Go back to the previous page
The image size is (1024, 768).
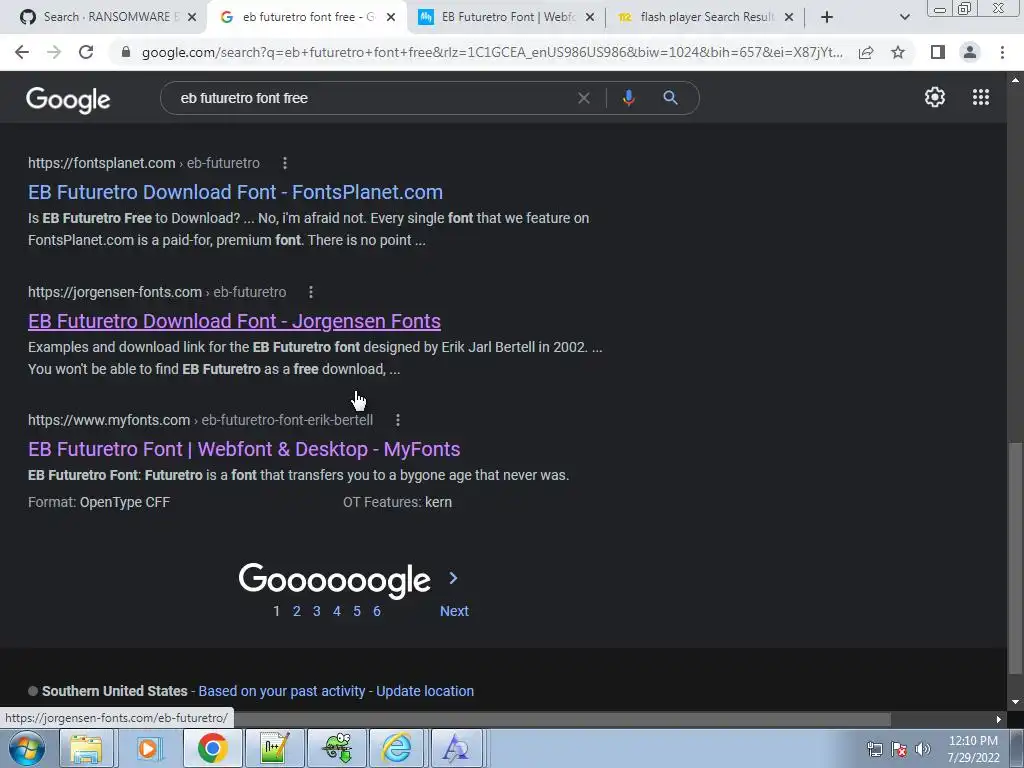pyautogui.click(x=22, y=52)
